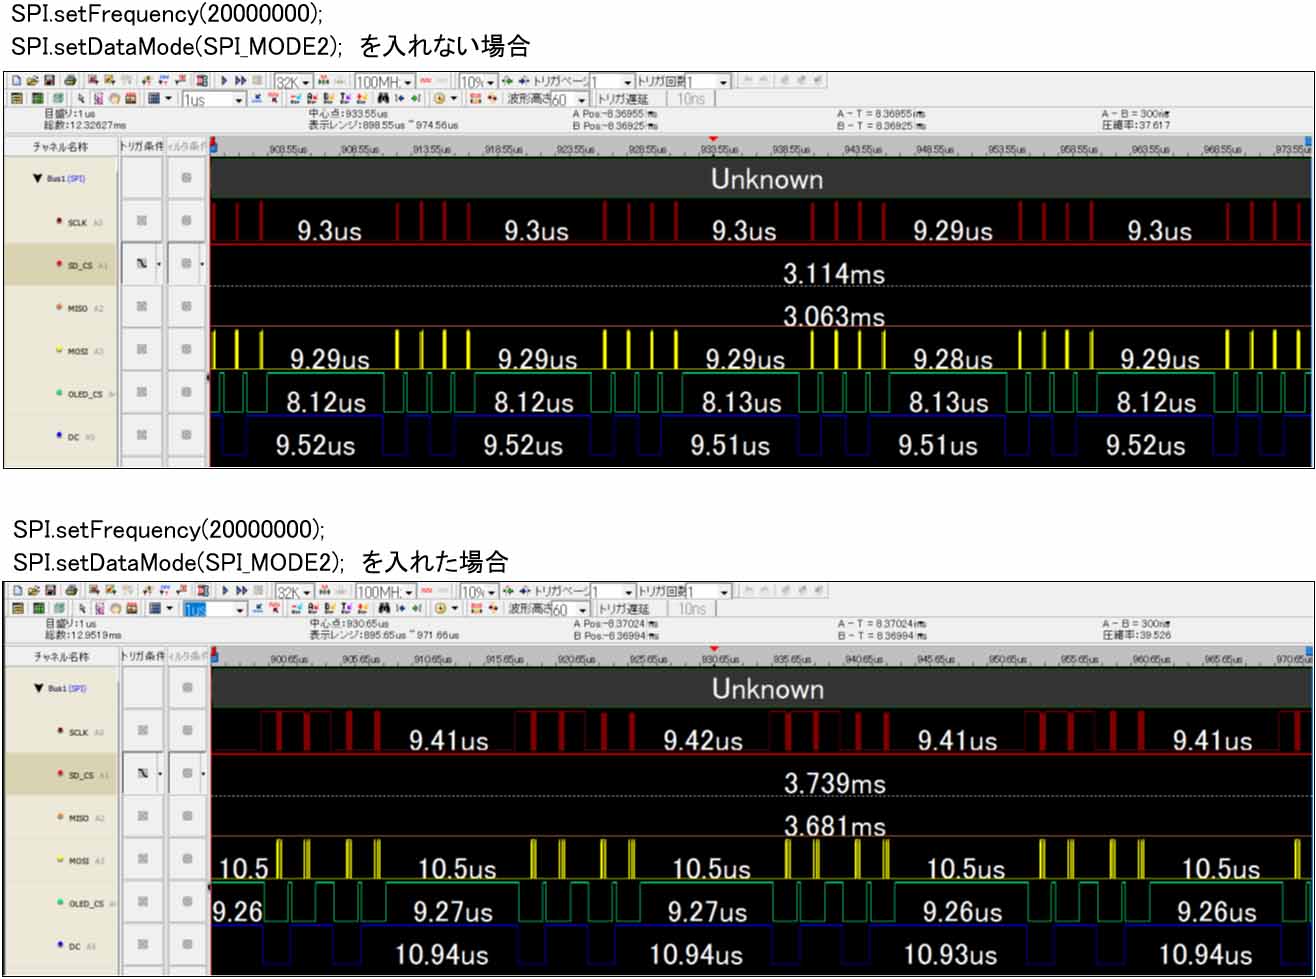Click the Stop icon in the upper analyzer window
This screenshot has width=1316, height=979.
(x=257, y=80)
